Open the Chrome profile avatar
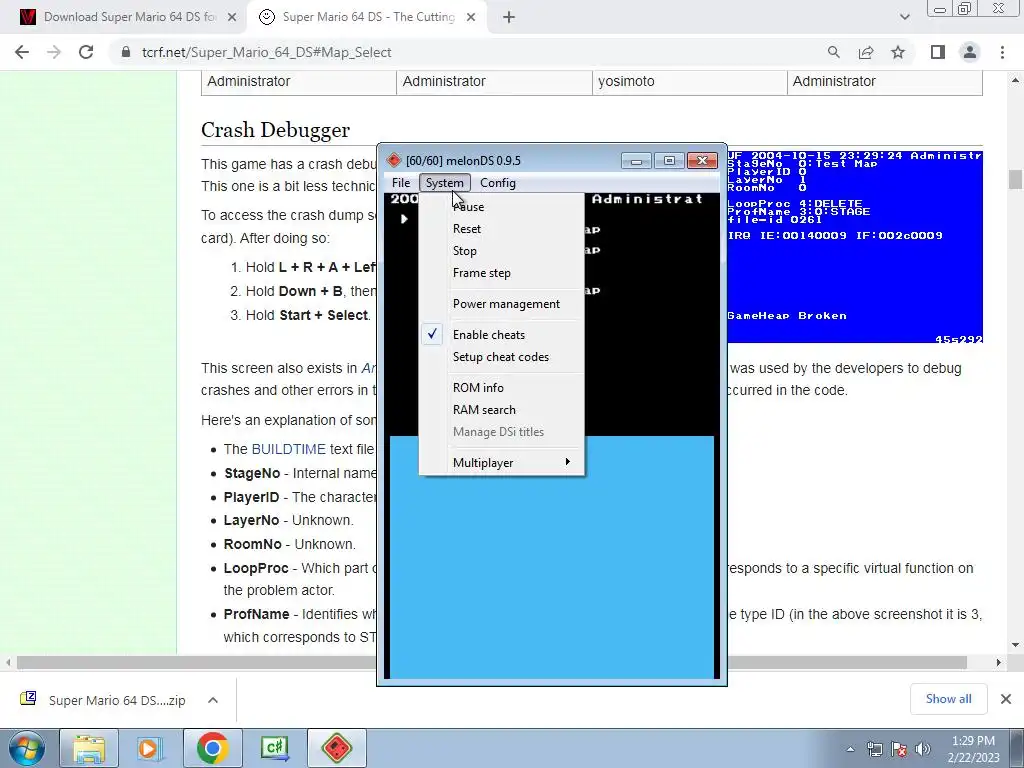Screen dimensions: 1024x768 point(970,52)
